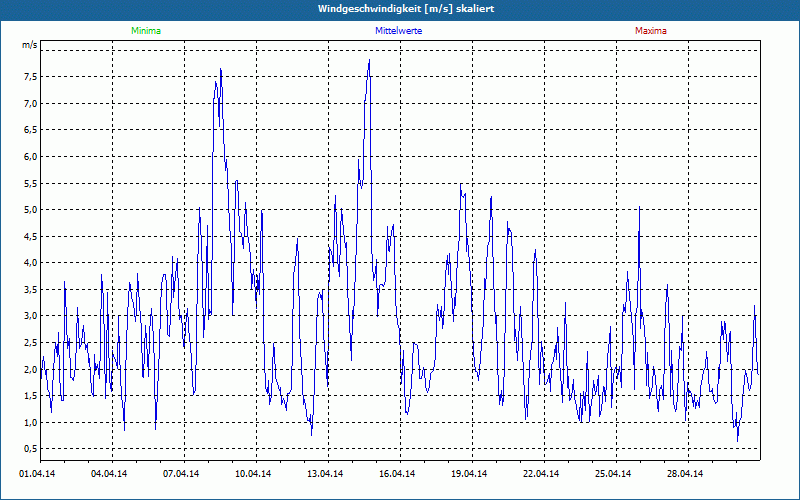
Task: Click the 7,0 y-axis value
Action: pos(31,104)
